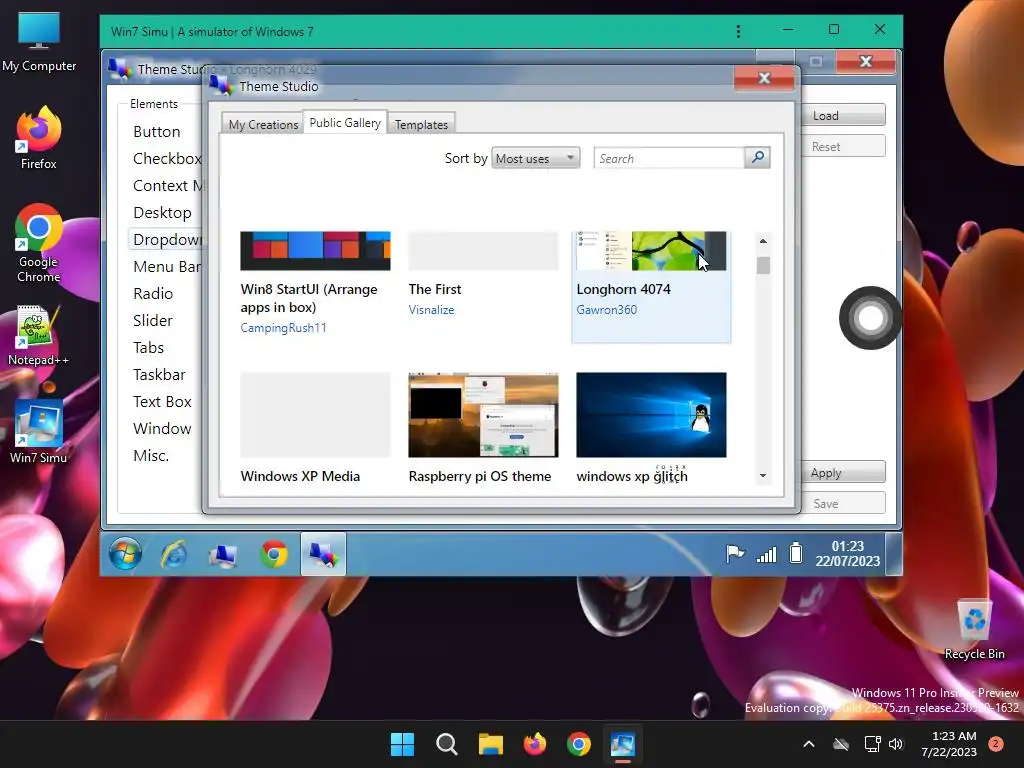This screenshot has height=768, width=1024.
Task: Select Desktop in the Elements list
Action: click(163, 213)
